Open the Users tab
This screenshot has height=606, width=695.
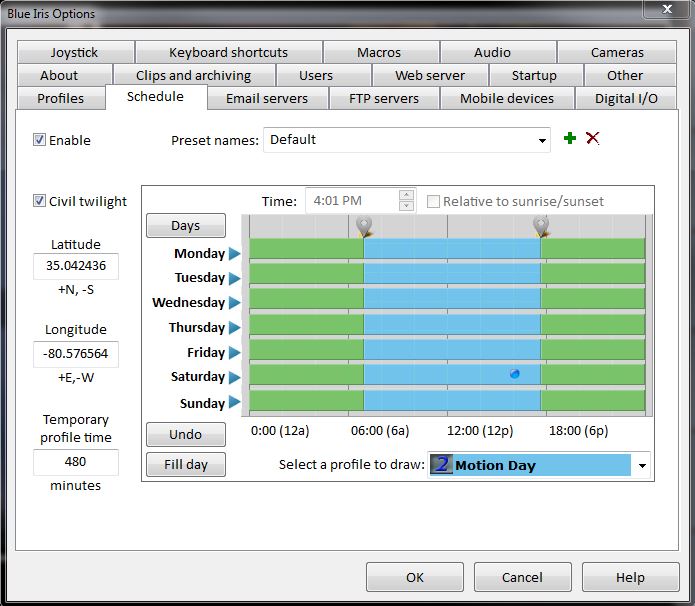324,75
